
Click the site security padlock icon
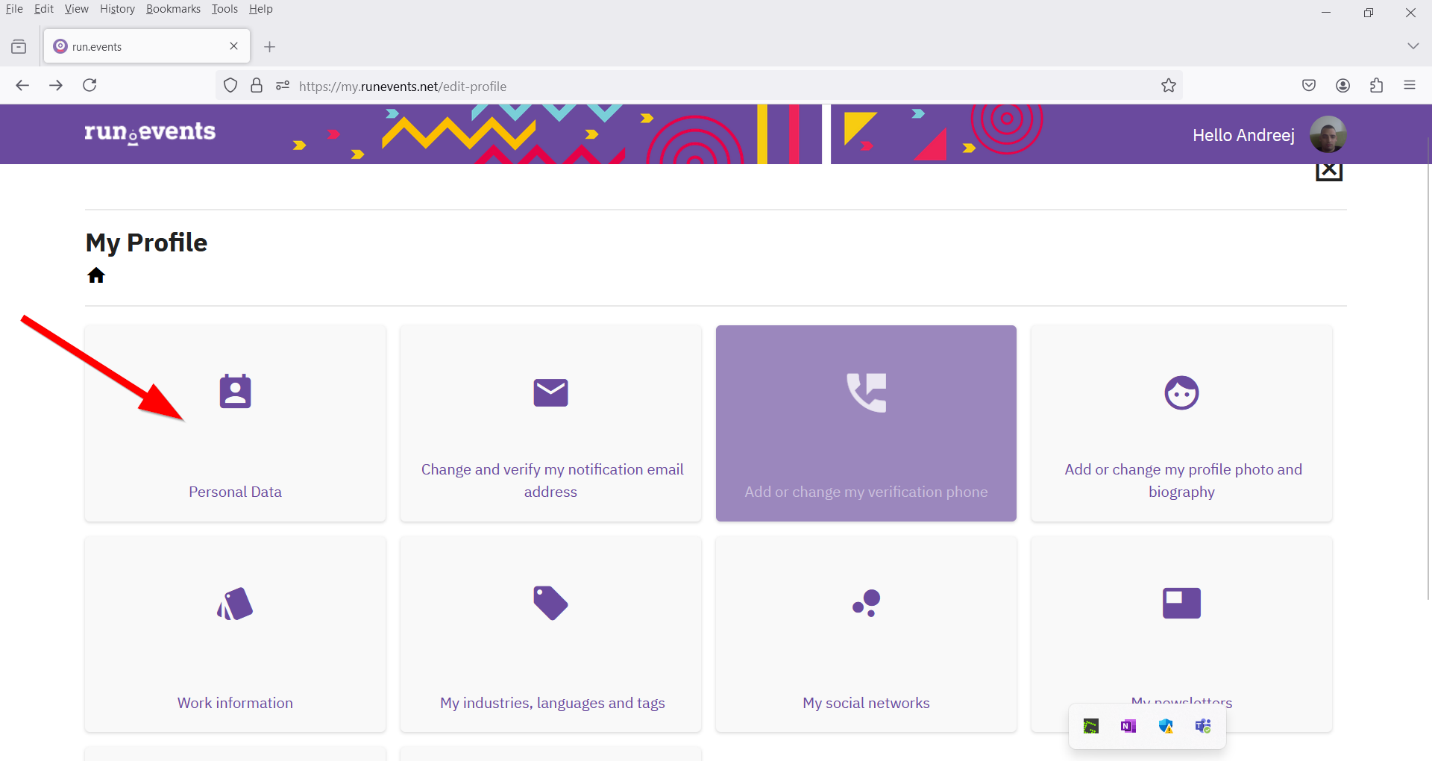[x=256, y=86]
